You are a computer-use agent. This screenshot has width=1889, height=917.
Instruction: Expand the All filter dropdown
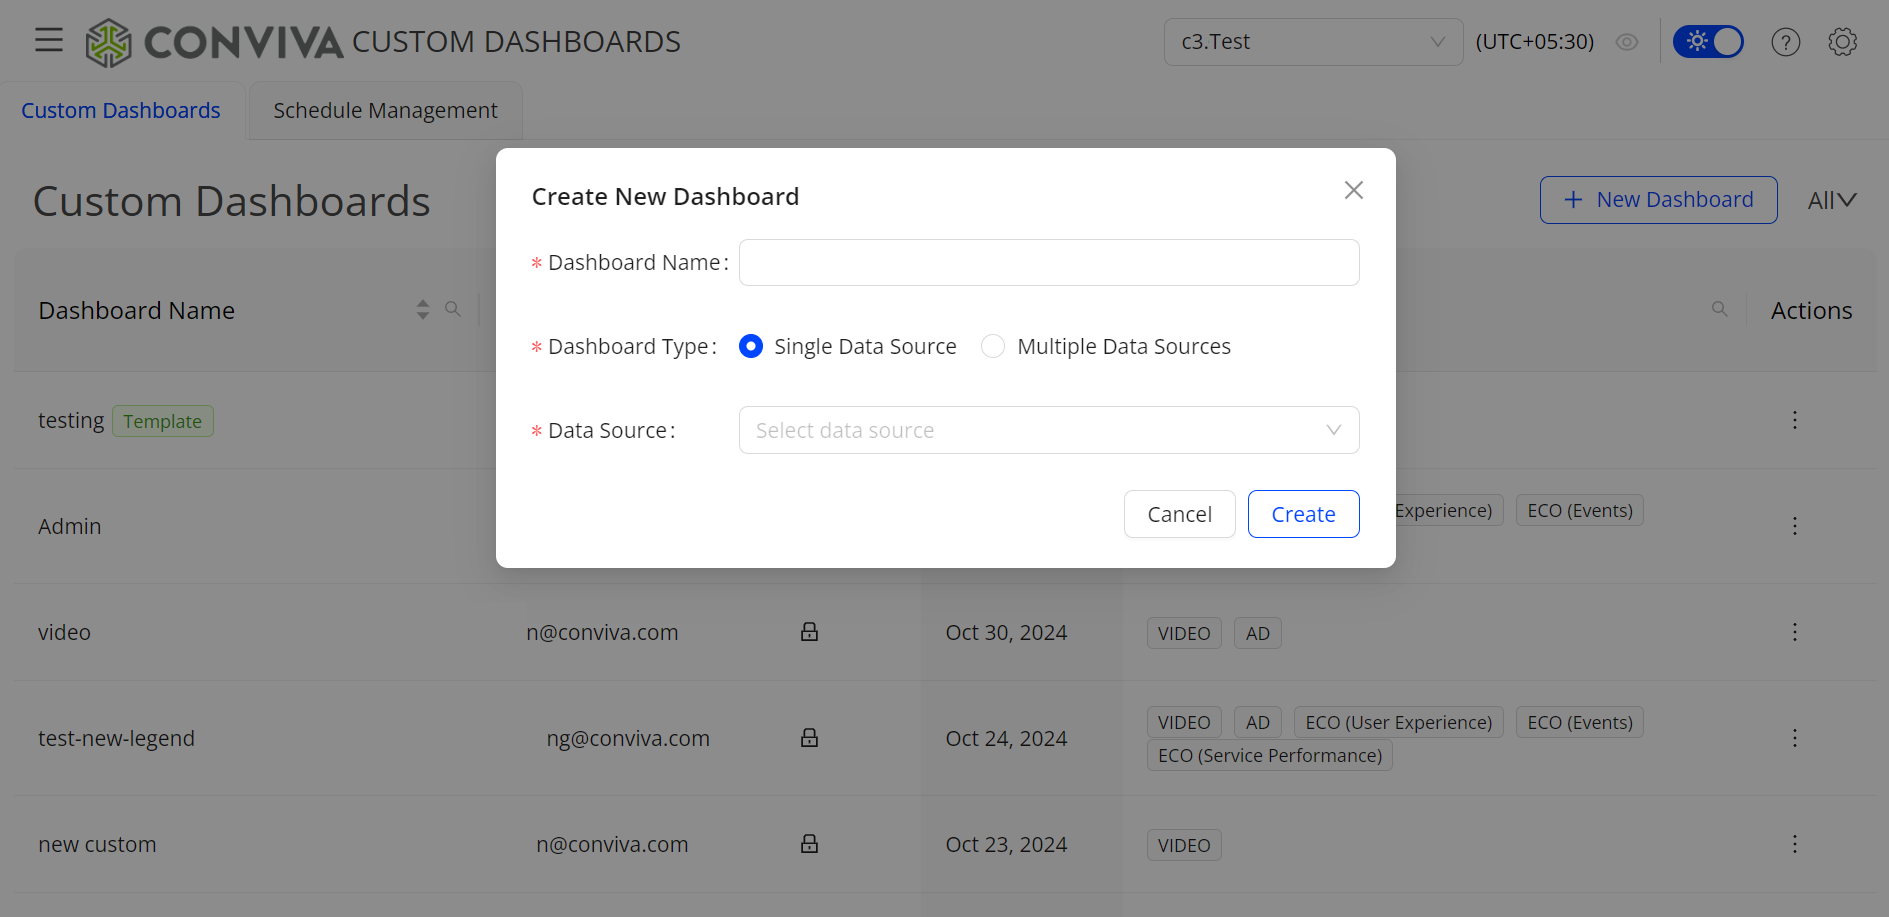pyautogui.click(x=1831, y=200)
